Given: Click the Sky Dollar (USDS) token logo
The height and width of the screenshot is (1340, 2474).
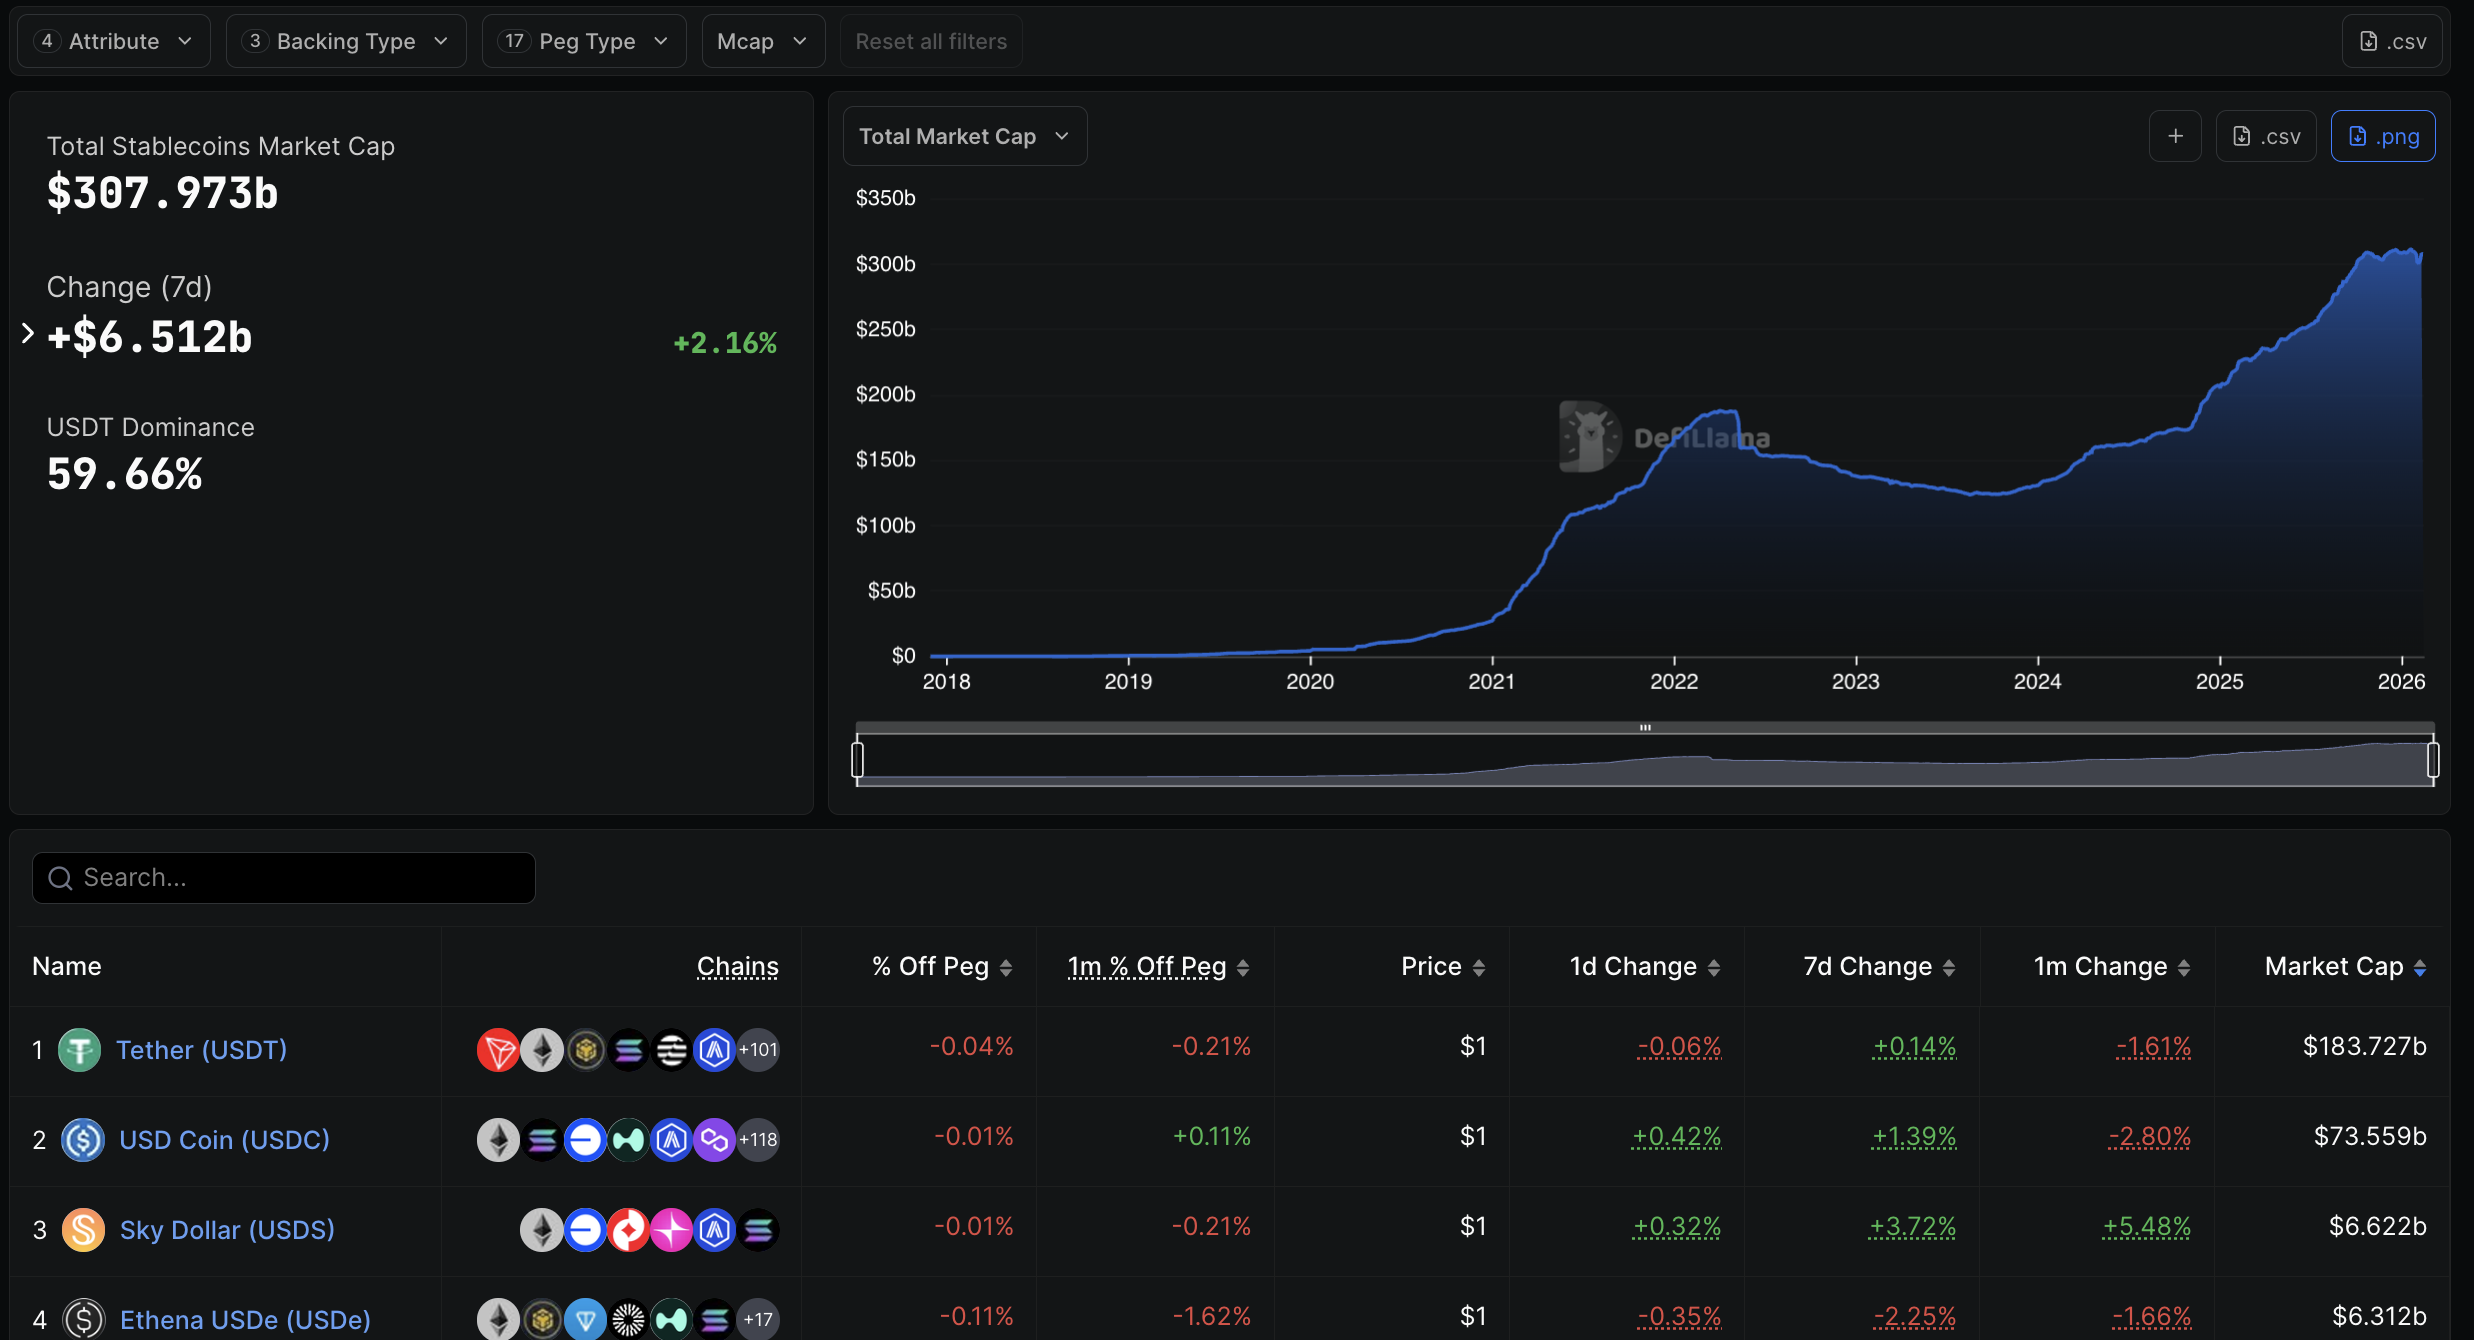Looking at the screenshot, I should [x=83, y=1230].
